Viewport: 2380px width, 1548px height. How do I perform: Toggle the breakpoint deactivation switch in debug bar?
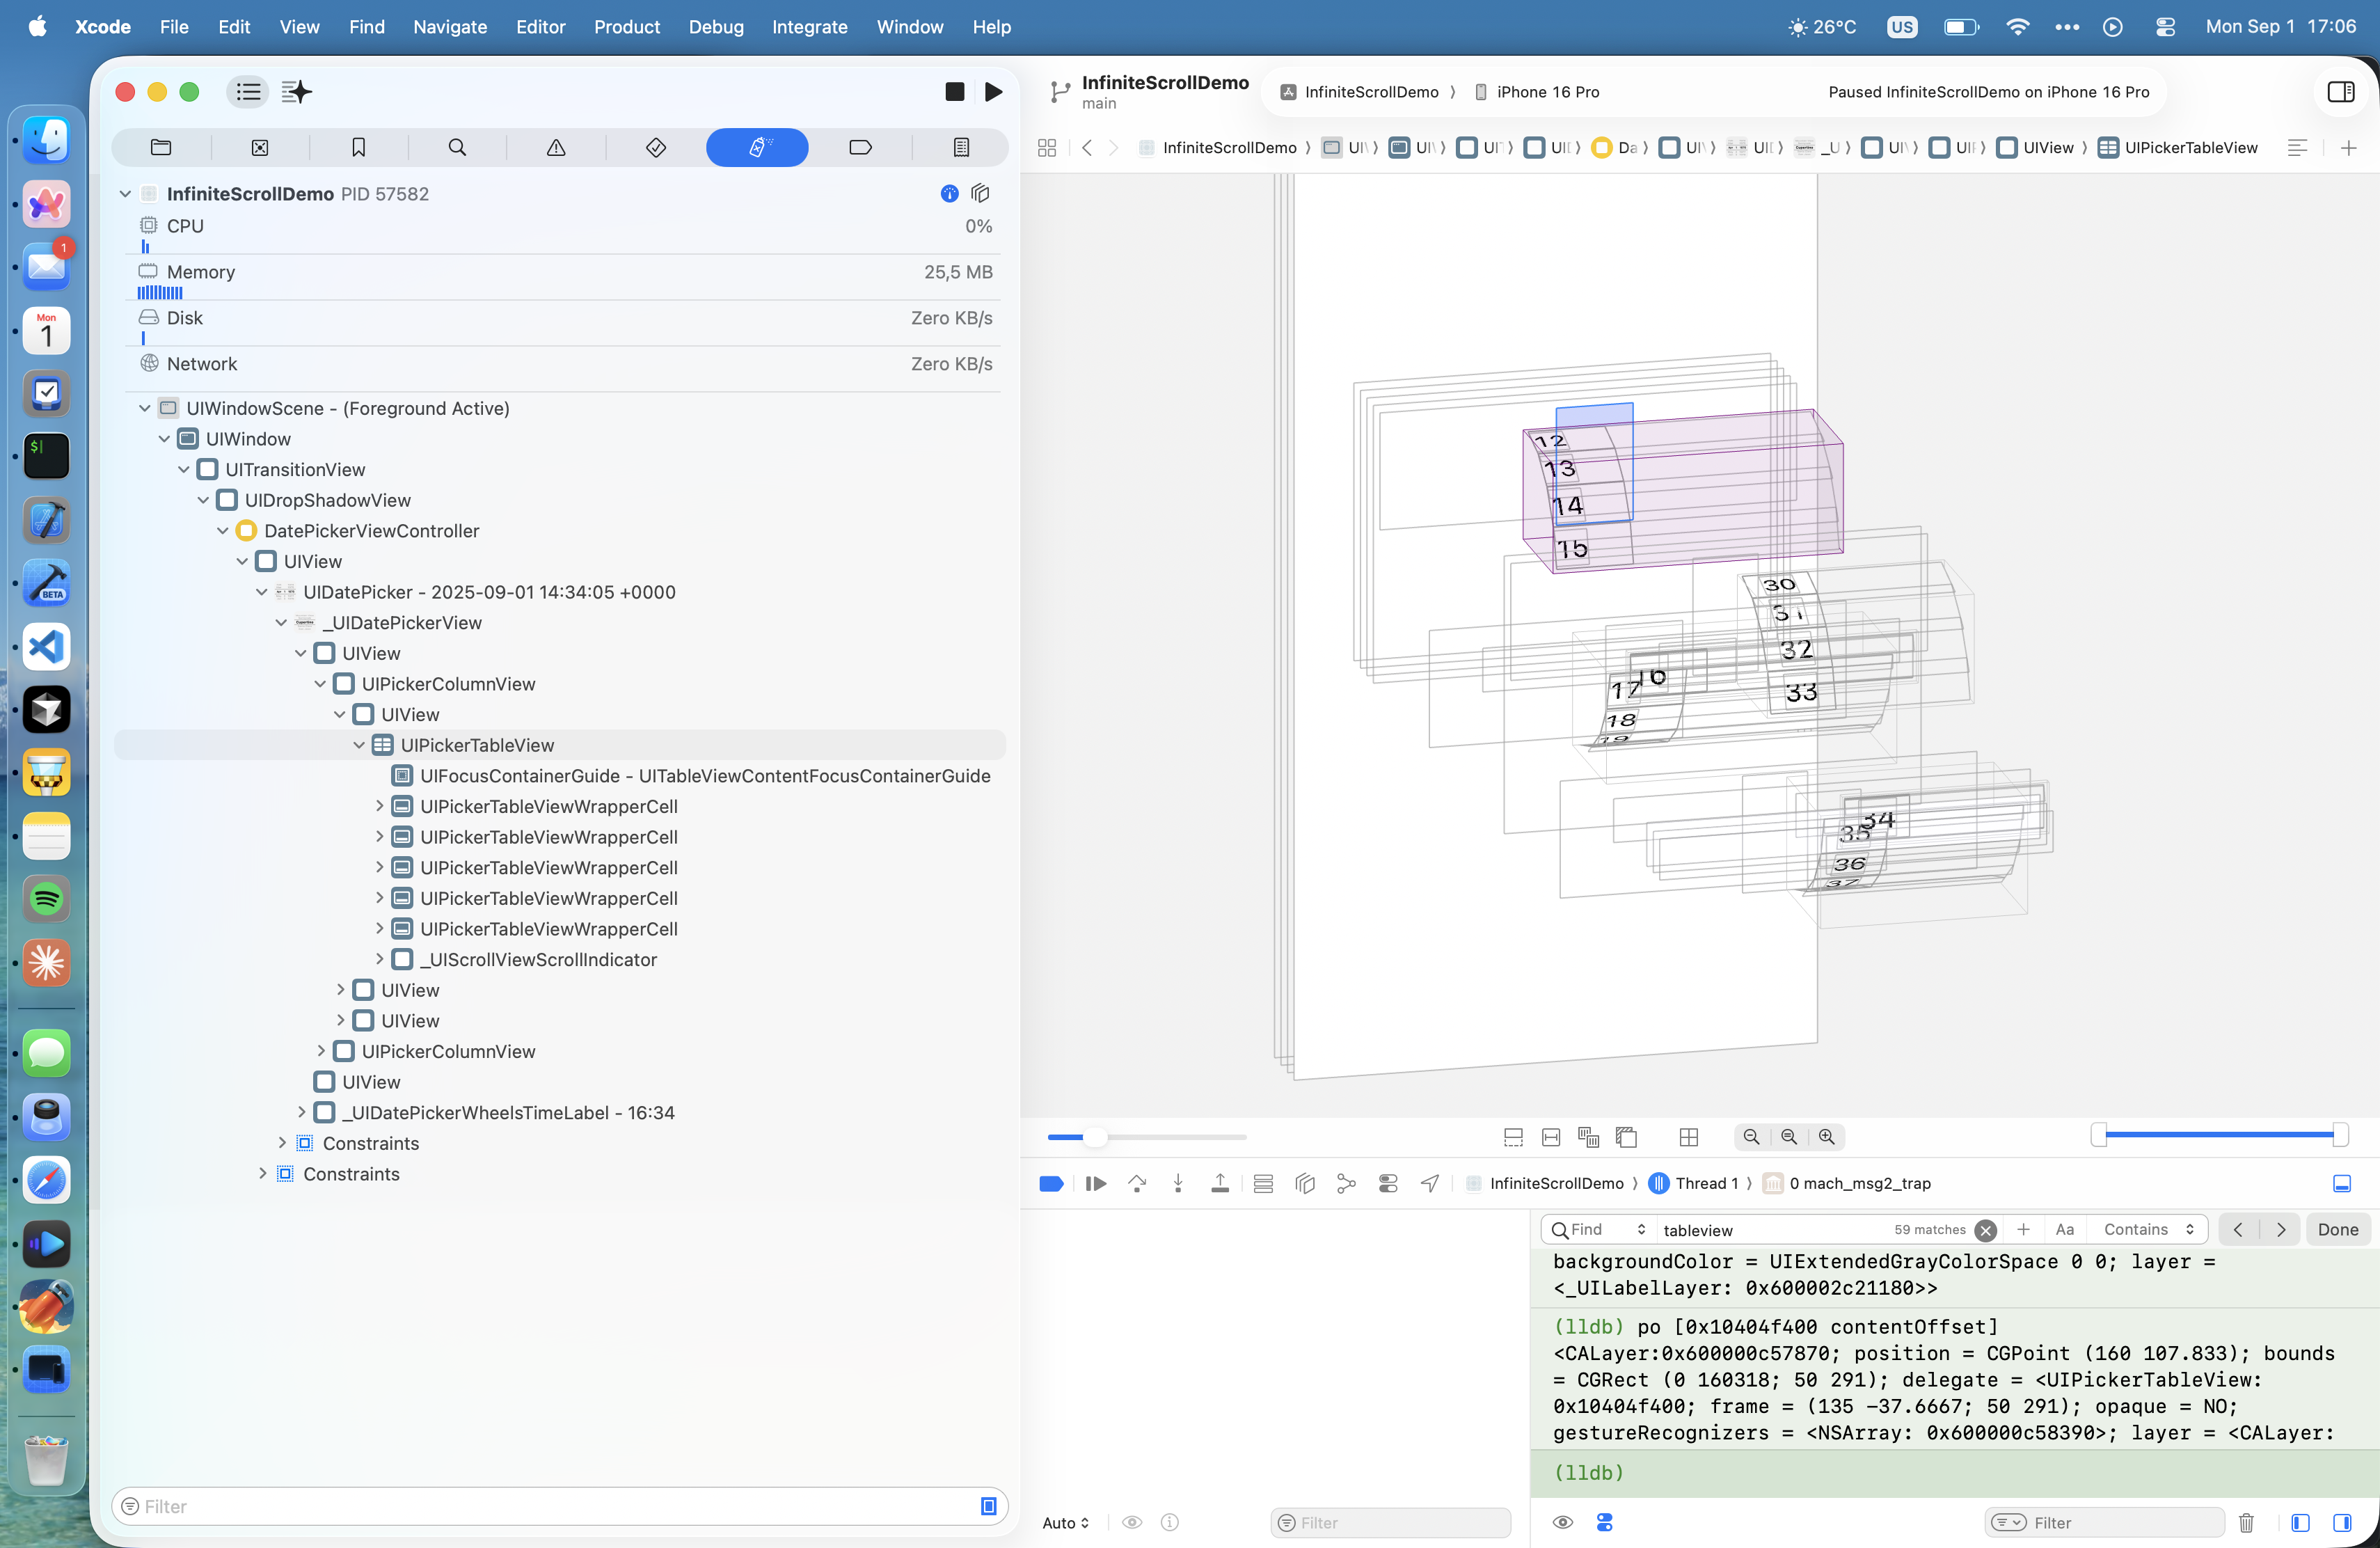click(x=1051, y=1183)
